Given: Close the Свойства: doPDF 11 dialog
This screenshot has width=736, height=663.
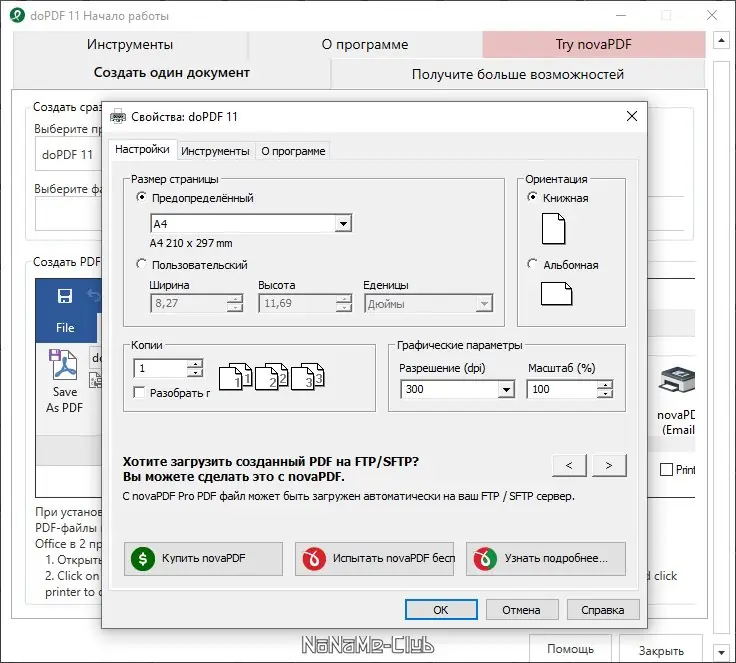Looking at the screenshot, I should 632,116.
